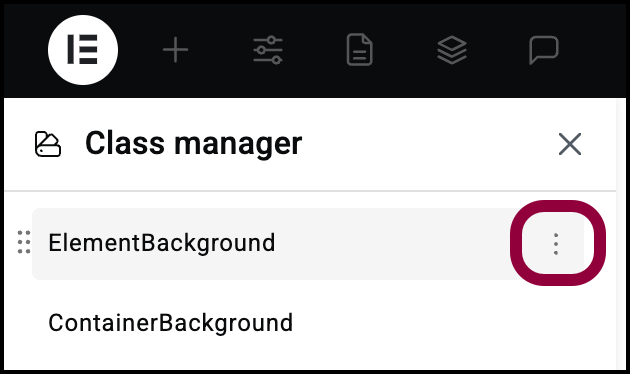Click the ElementBackground class name text

[162, 243]
